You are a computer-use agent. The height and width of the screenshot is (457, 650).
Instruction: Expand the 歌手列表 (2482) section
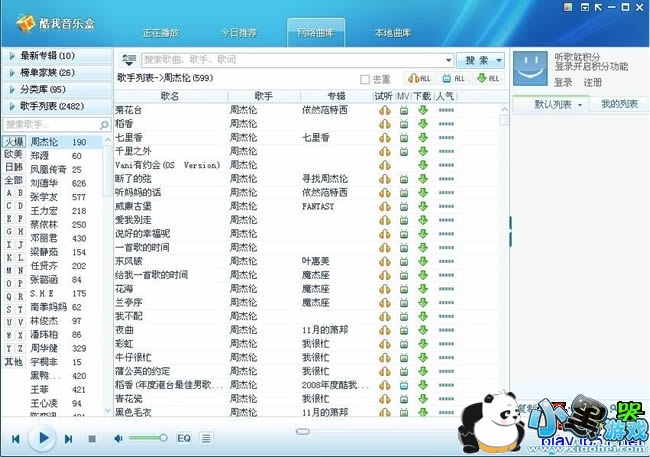click(x=57, y=107)
